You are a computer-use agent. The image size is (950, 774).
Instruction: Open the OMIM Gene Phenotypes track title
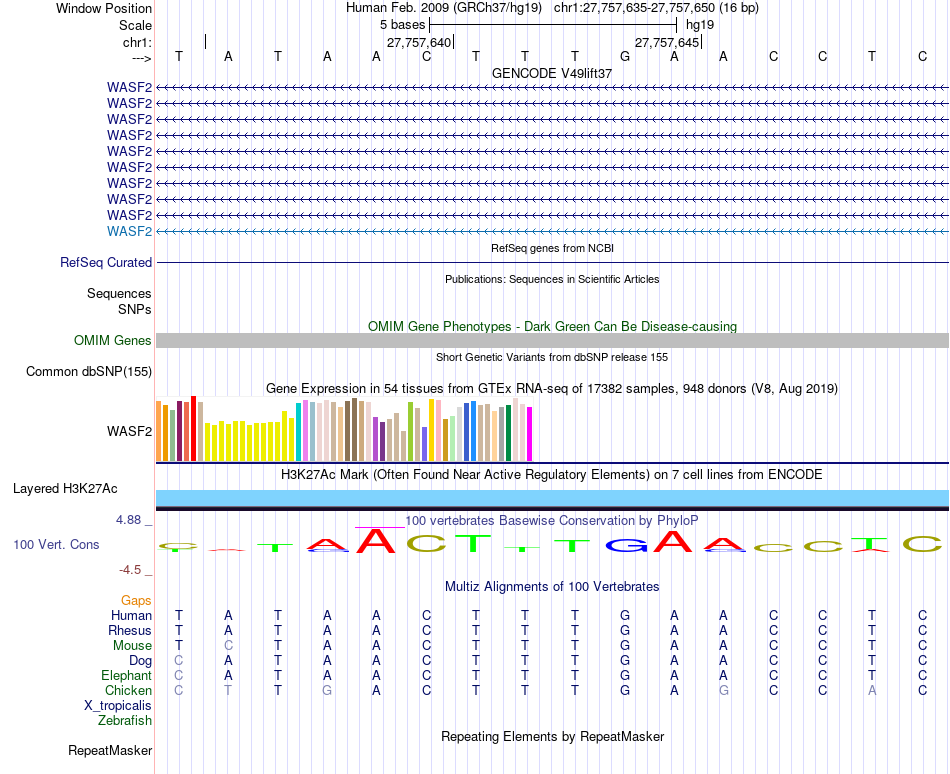[552, 326]
